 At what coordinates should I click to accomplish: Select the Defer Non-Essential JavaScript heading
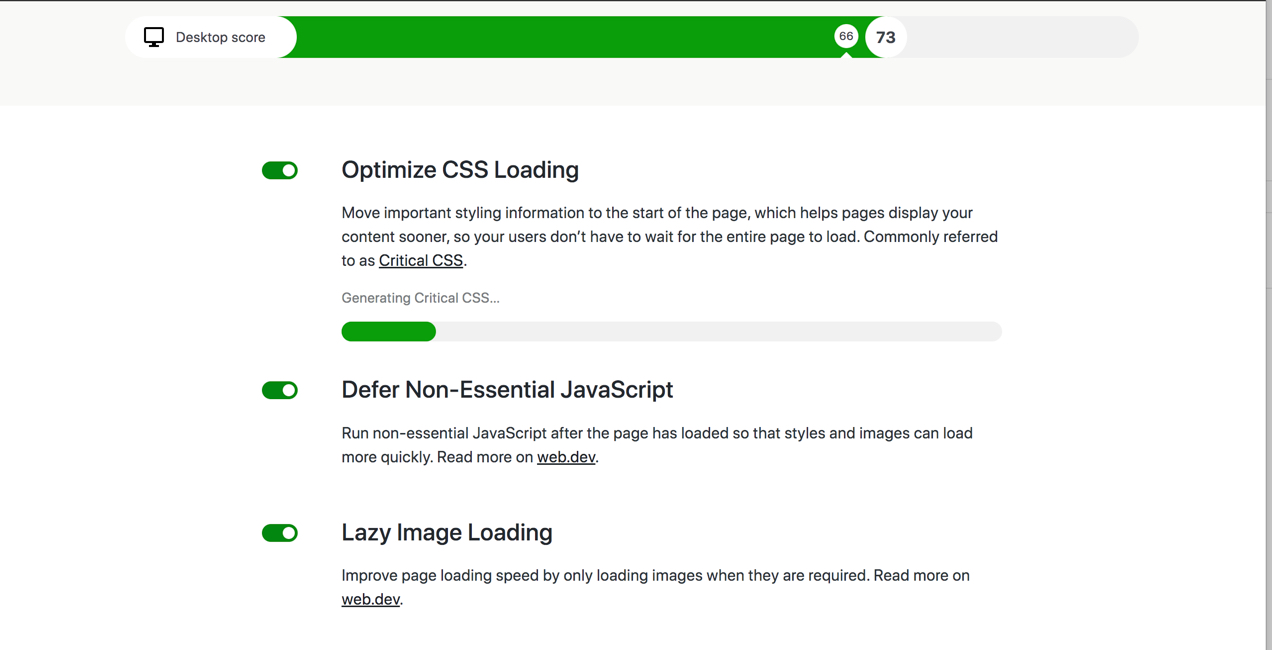coord(507,390)
